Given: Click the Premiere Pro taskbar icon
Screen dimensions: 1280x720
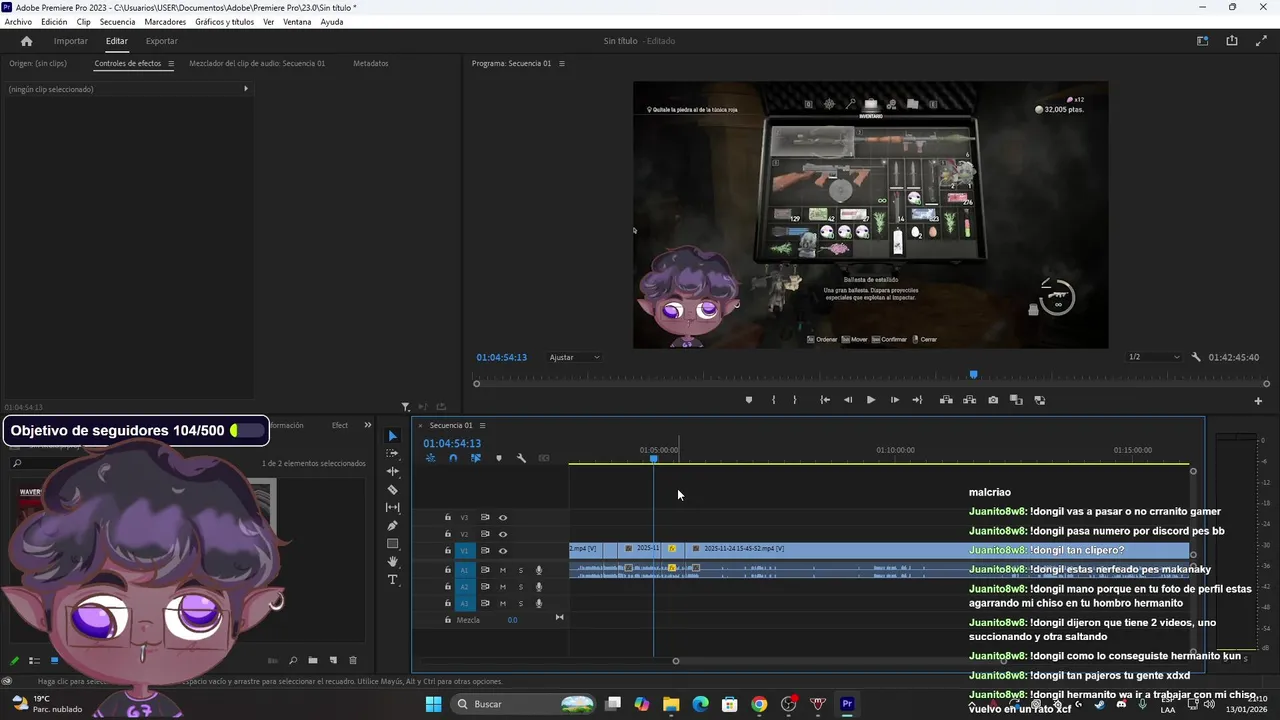Looking at the screenshot, I should [x=847, y=704].
